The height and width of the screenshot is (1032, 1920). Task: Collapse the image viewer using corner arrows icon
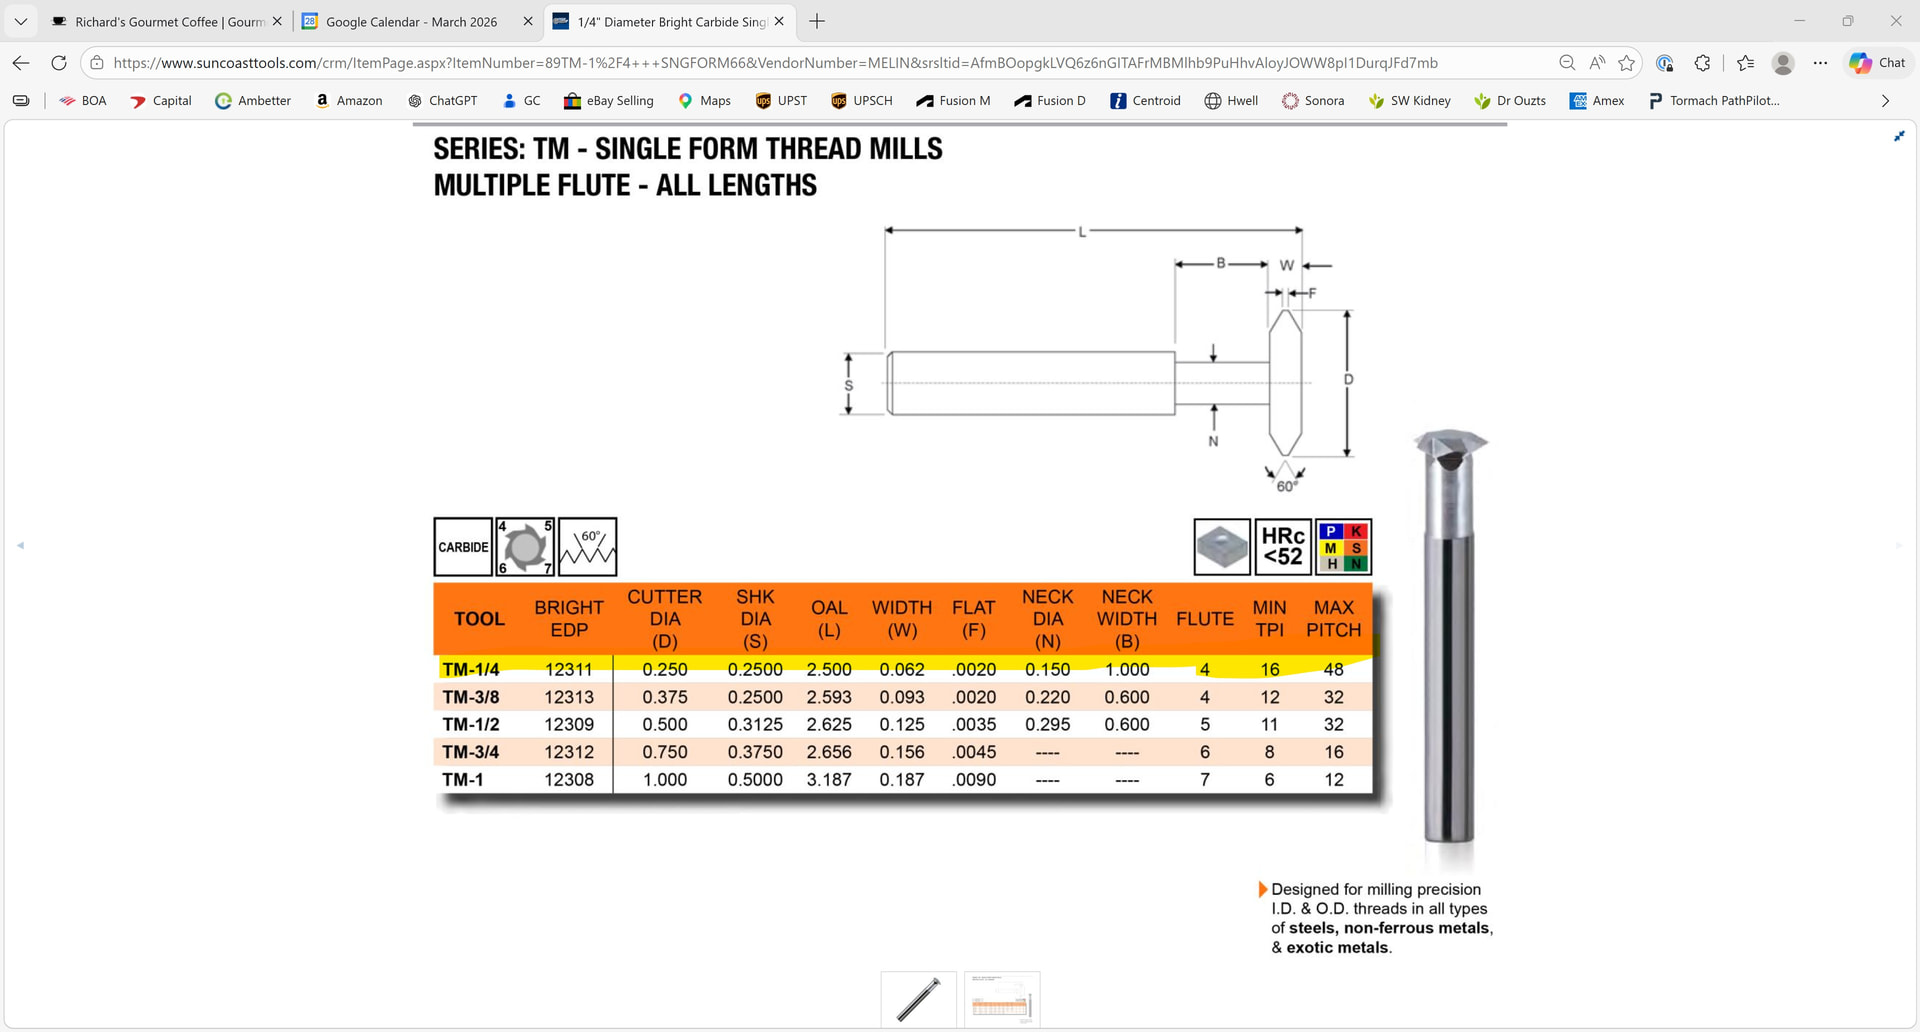(1899, 136)
